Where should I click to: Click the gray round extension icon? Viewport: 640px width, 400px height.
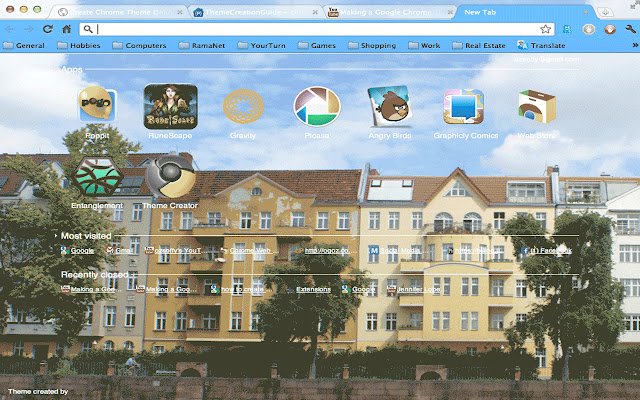point(588,29)
